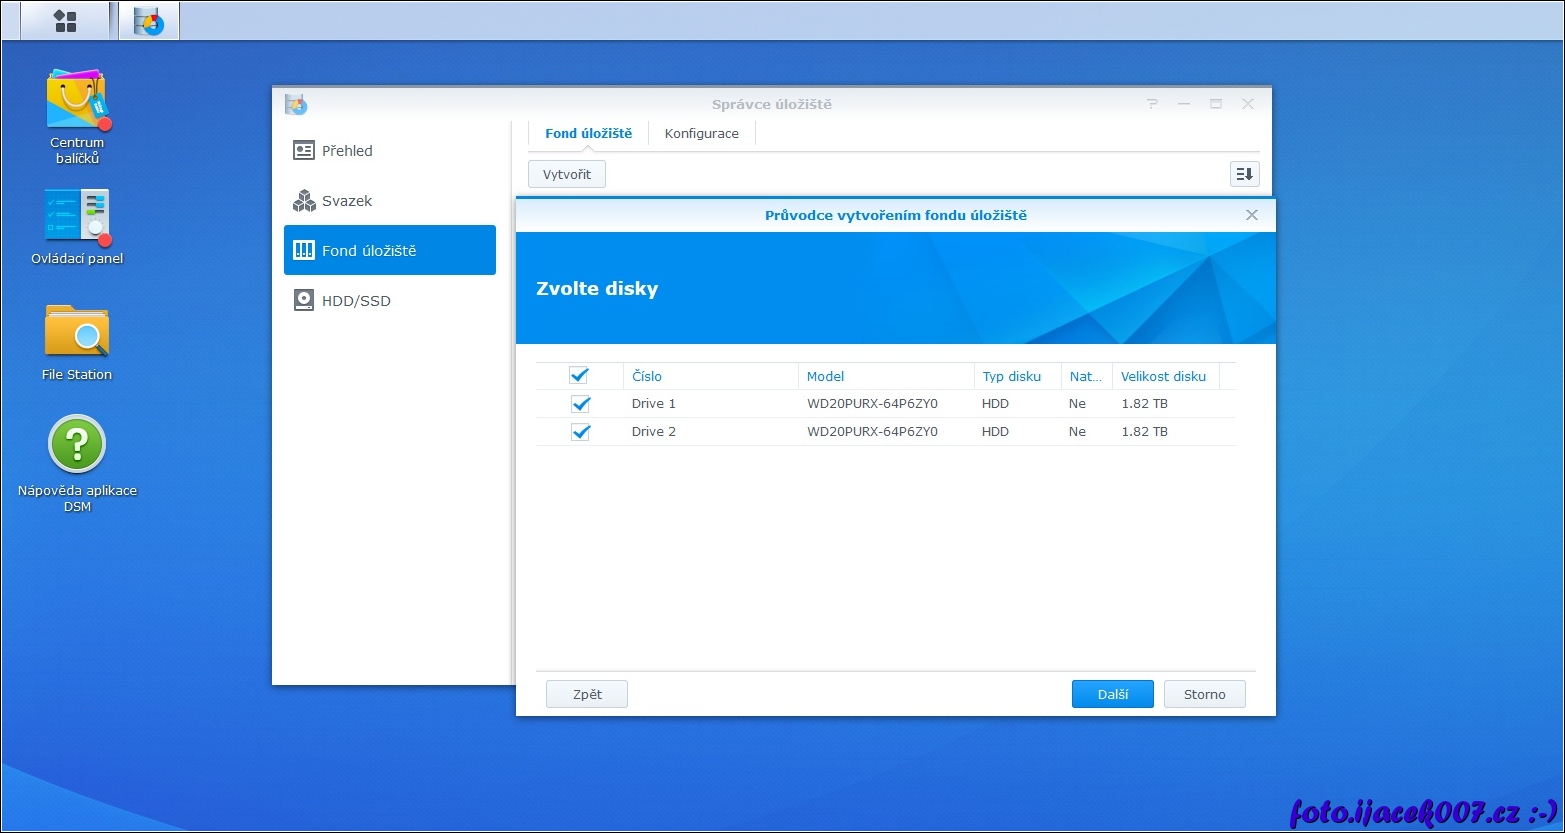Uncheck the Drive 1 checkbox
The image size is (1565, 833).
pyautogui.click(x=580, y=404)
